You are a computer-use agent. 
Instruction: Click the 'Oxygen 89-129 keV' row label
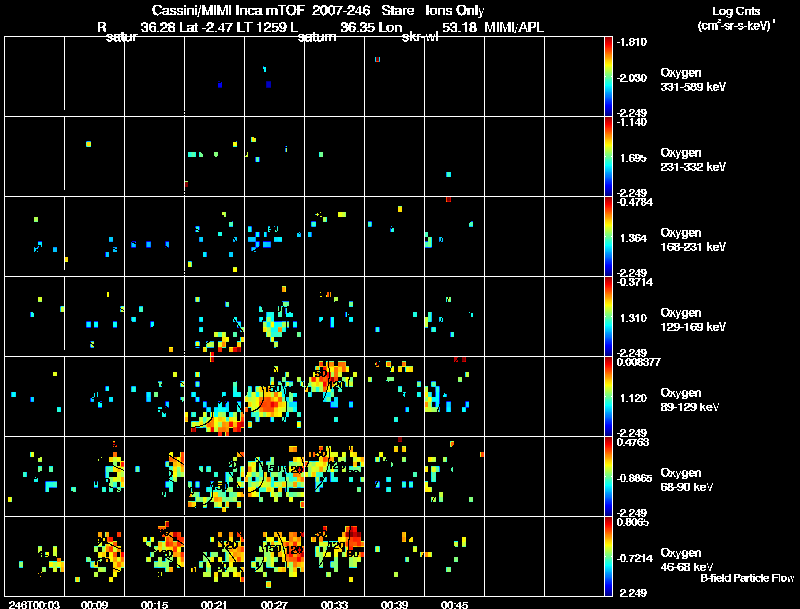[x=690, y=400]
